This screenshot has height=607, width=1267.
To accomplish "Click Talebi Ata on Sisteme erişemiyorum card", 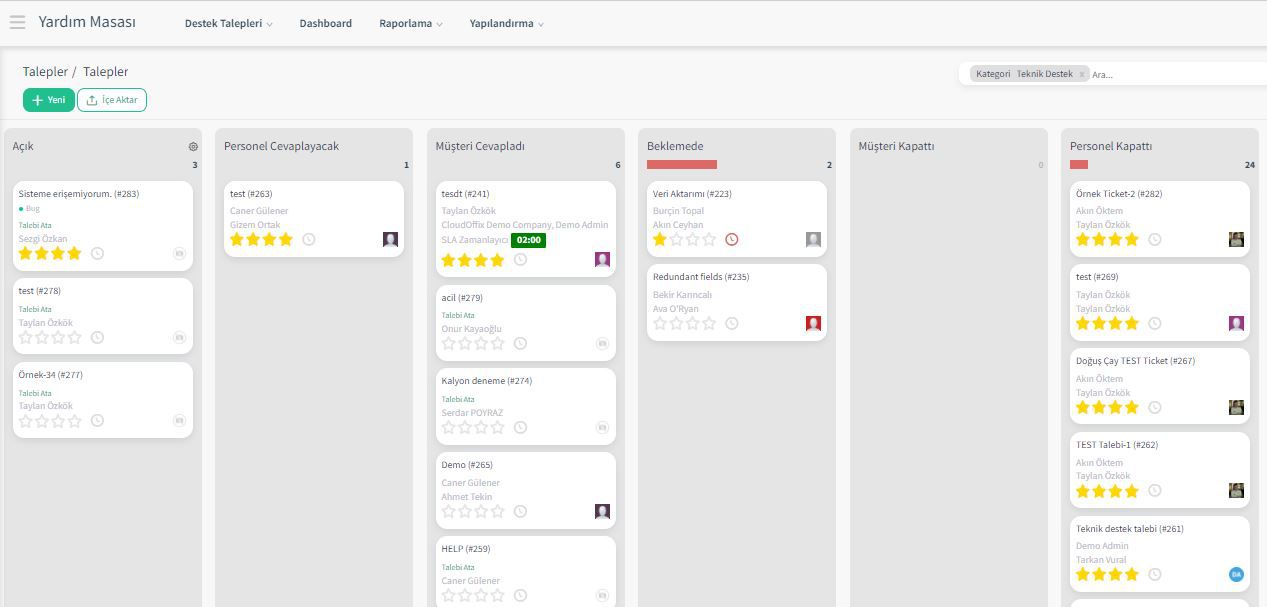I will 35,226.
